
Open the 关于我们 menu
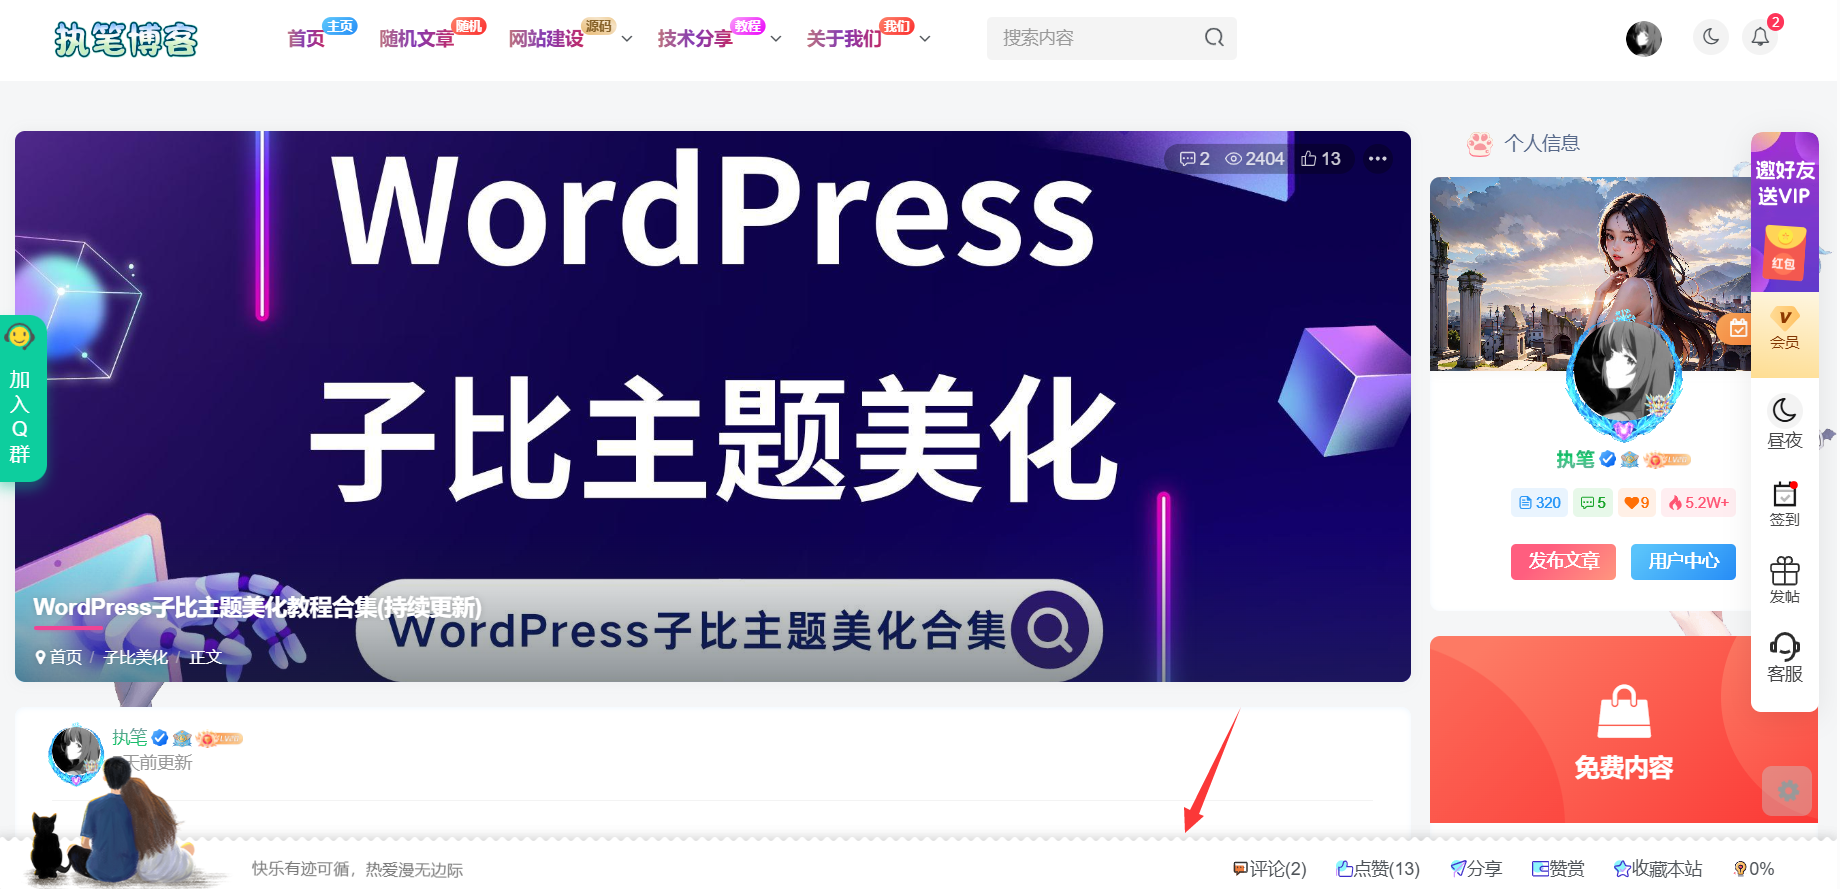pos(844,39)
